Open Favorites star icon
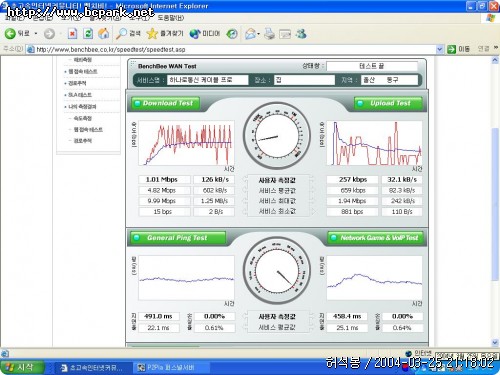 [152, 34]
